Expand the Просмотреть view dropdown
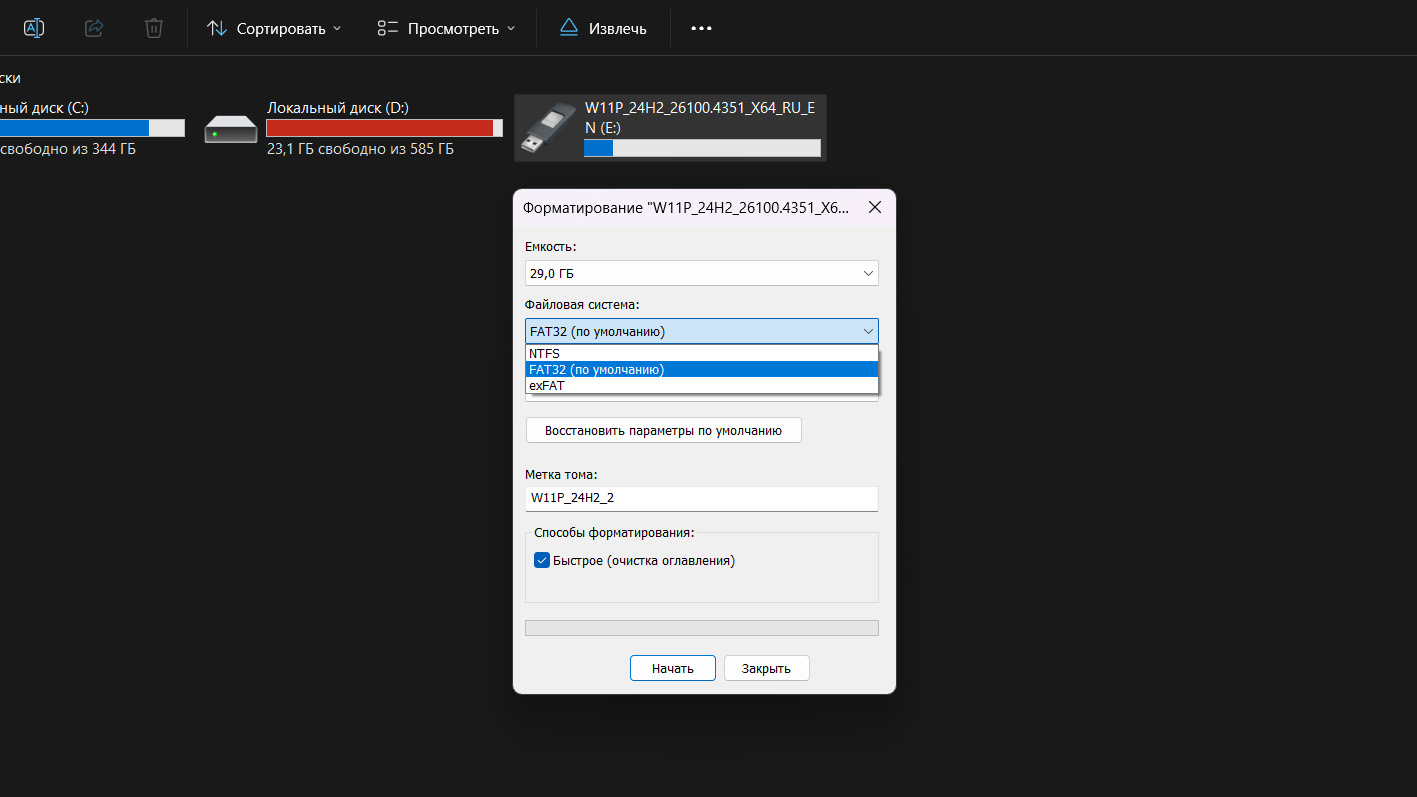1417x797 pixels. click(x=446, y=28)
